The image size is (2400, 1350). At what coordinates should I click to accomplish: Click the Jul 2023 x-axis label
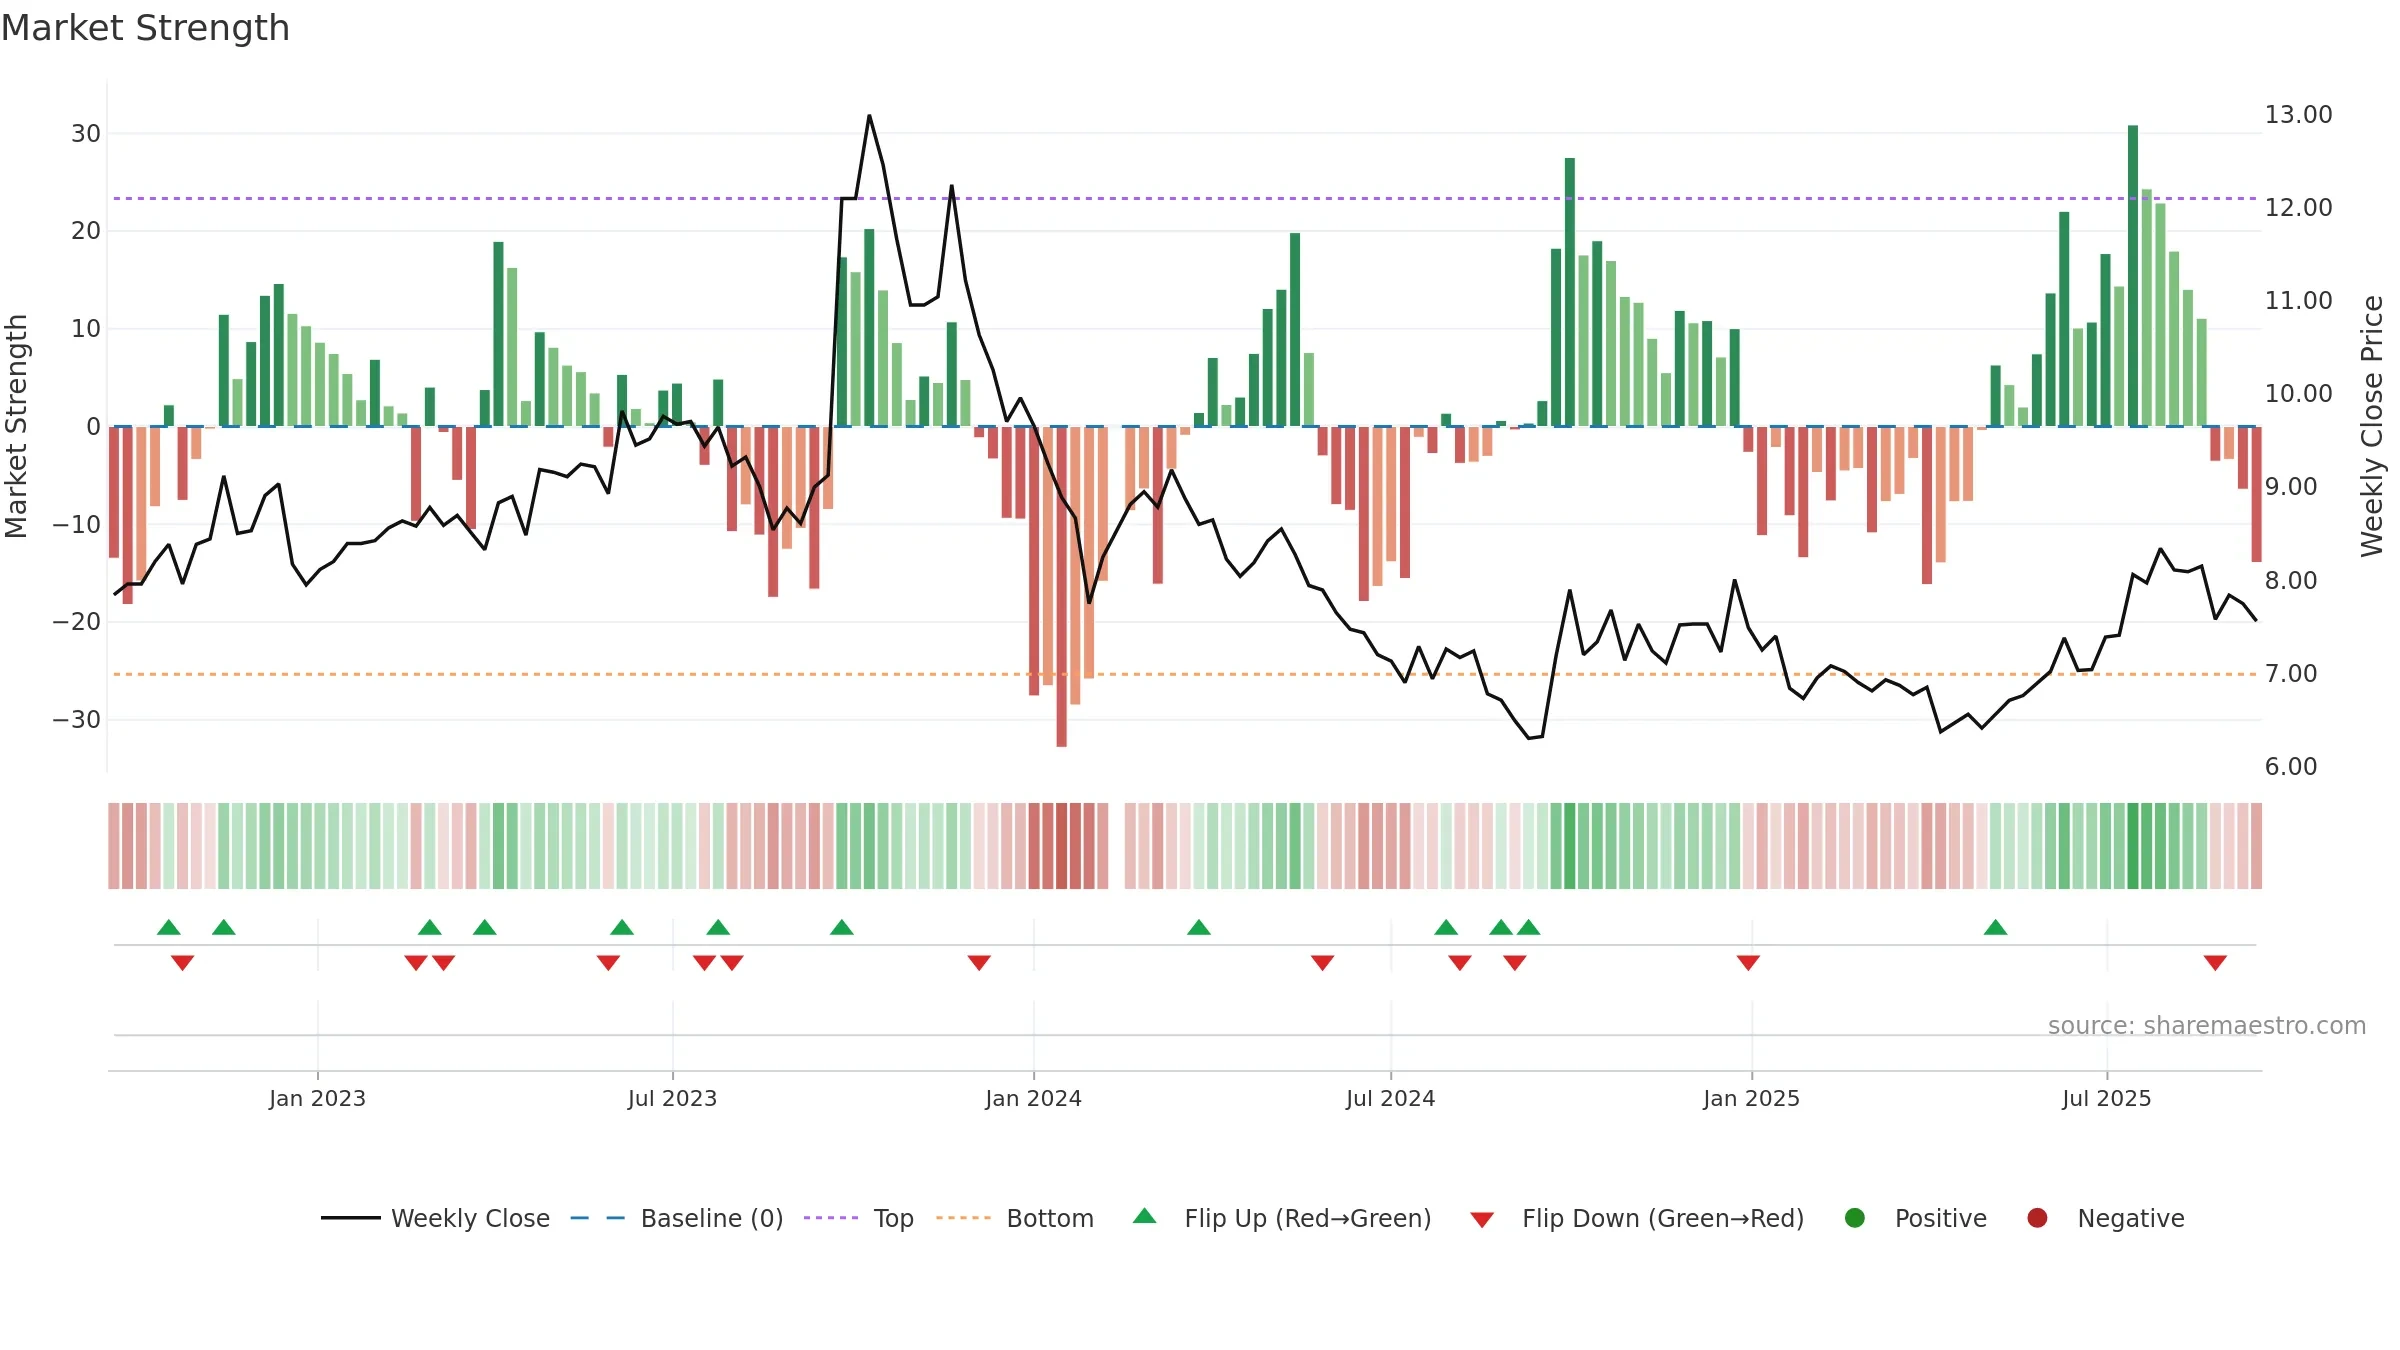[672, 1098]
